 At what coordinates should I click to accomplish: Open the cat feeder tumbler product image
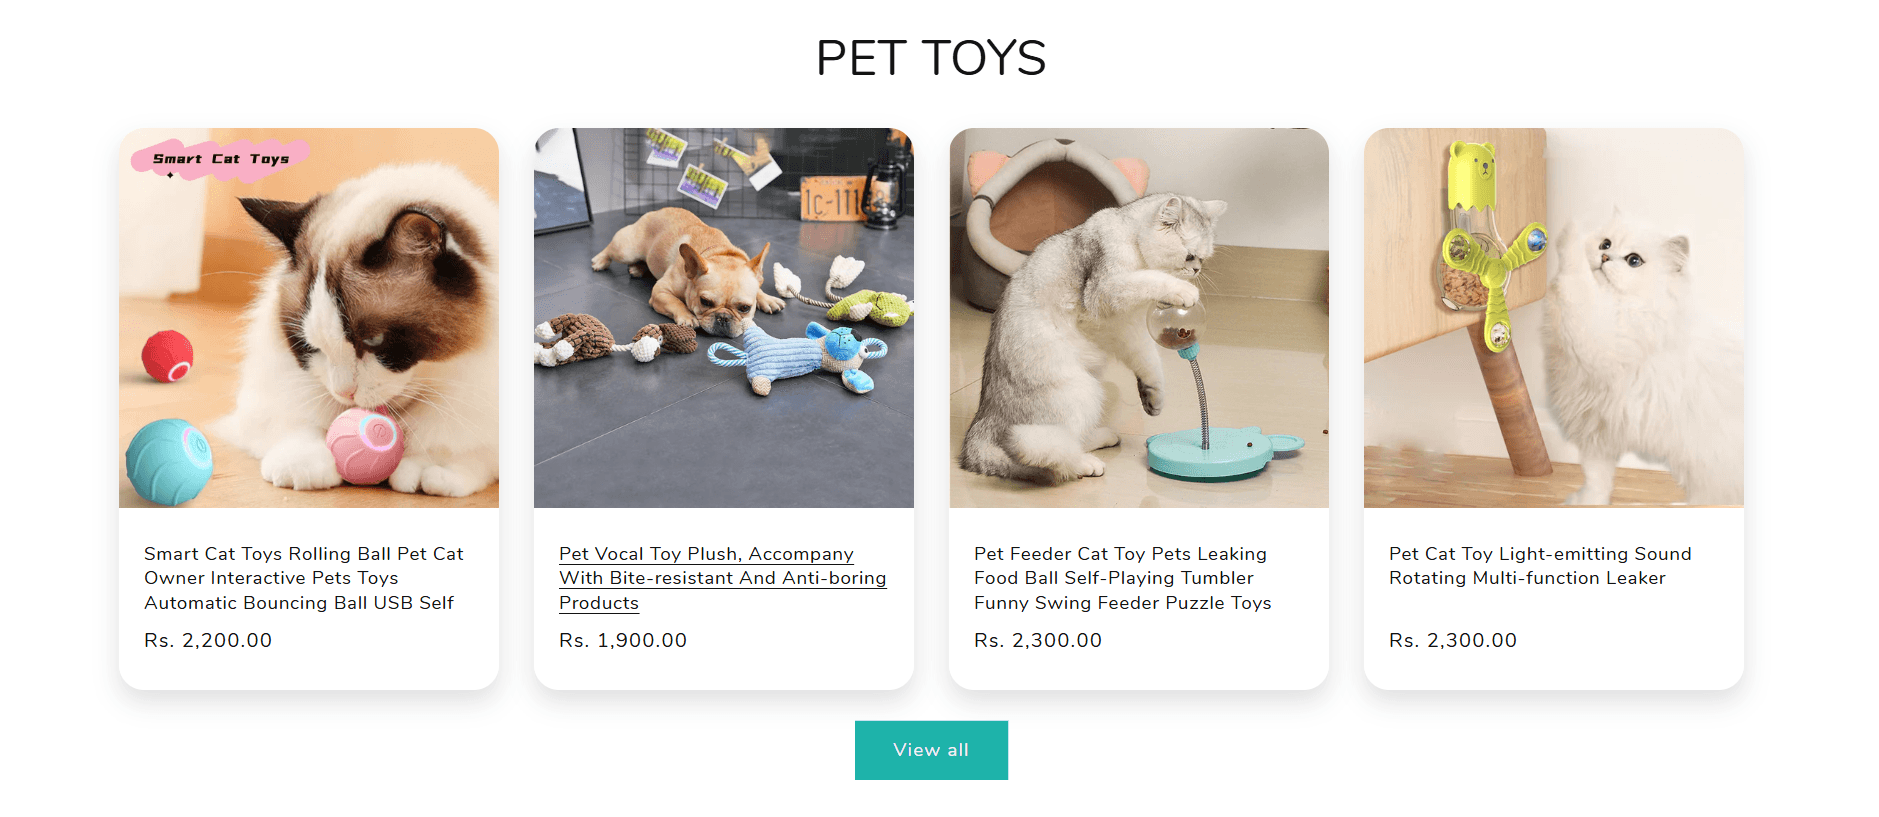tap(1139, 318)
